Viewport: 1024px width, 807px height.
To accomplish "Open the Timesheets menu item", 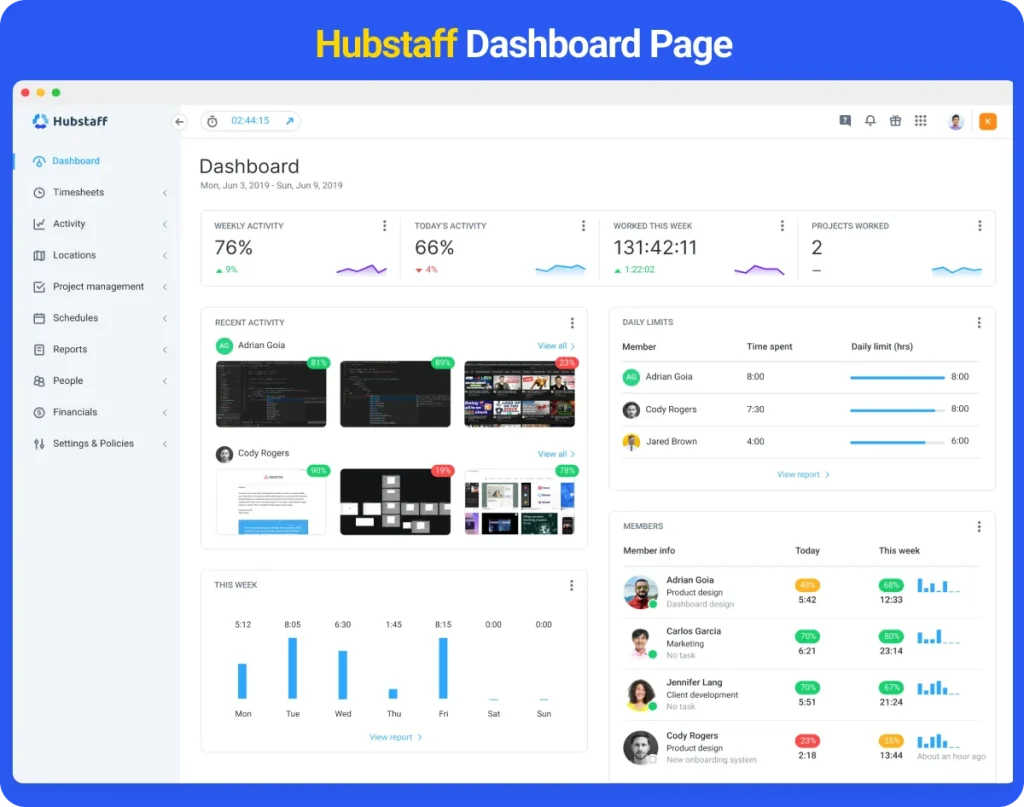I will point(78,192).
